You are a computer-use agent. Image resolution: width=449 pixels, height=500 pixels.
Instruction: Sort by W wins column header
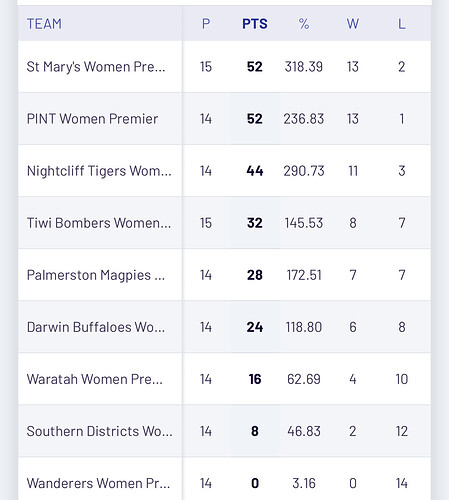tap(353, 24)
